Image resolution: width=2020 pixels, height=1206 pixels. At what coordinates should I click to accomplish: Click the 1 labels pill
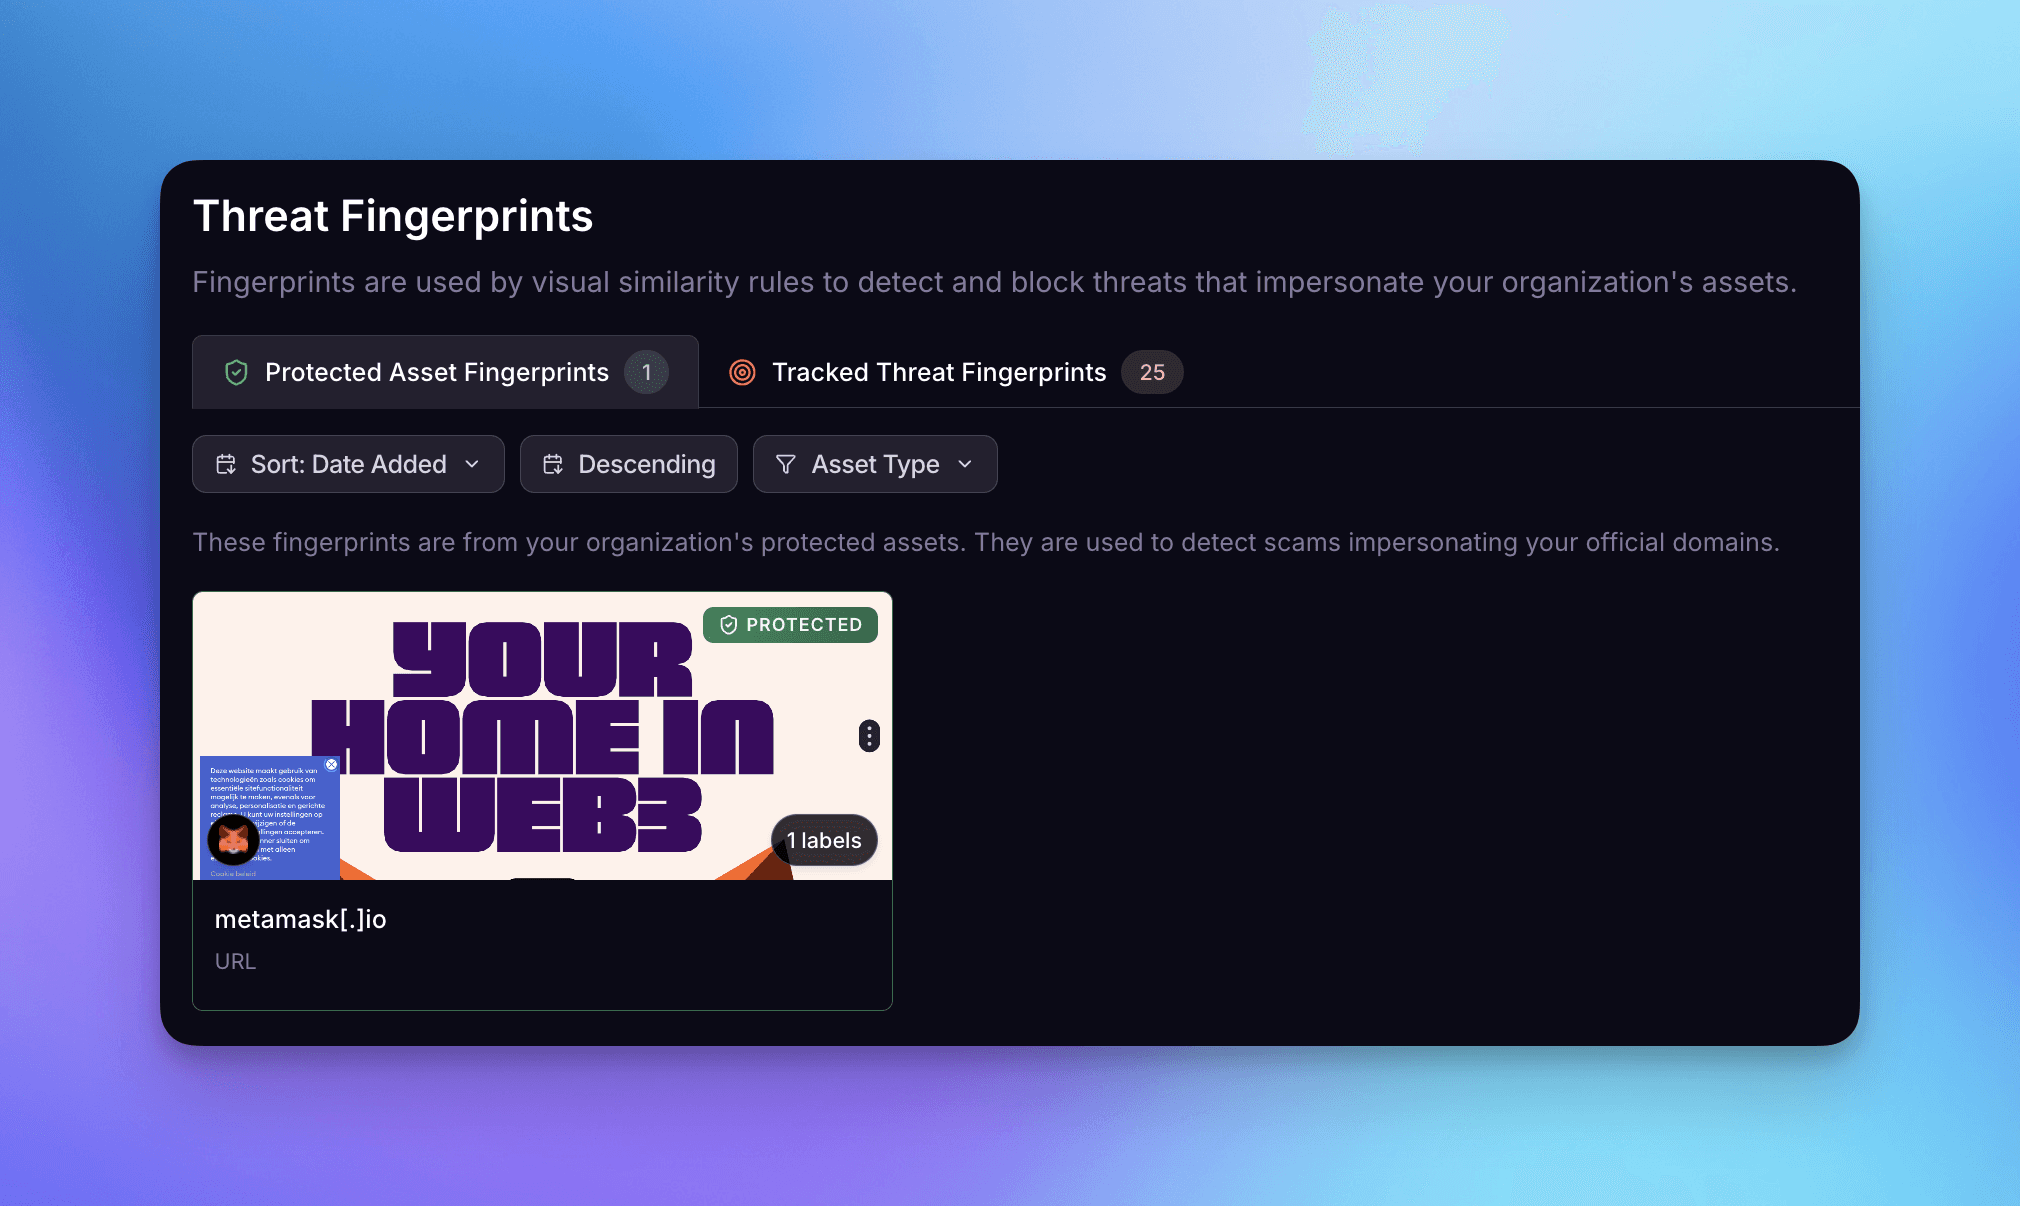[824, 840]
